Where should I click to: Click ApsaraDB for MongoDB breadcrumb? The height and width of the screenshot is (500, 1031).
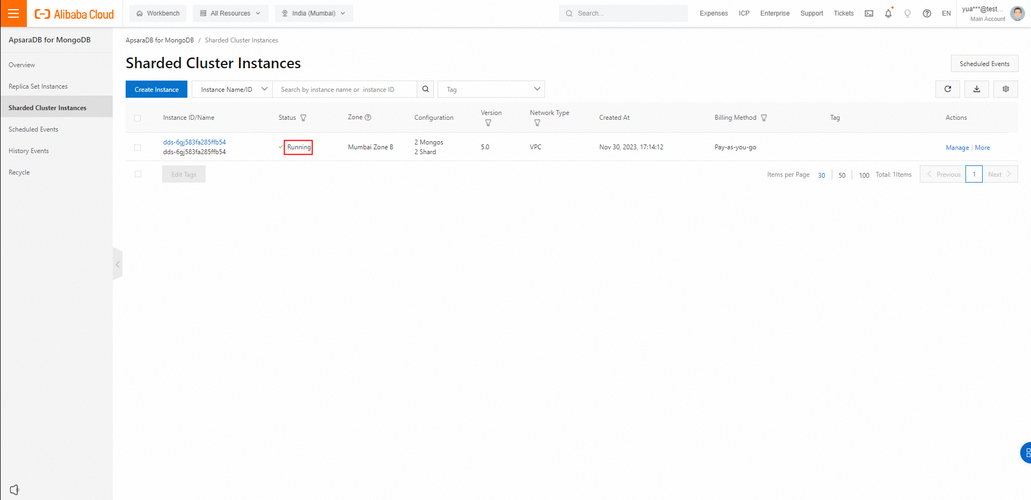click(160, 40)
